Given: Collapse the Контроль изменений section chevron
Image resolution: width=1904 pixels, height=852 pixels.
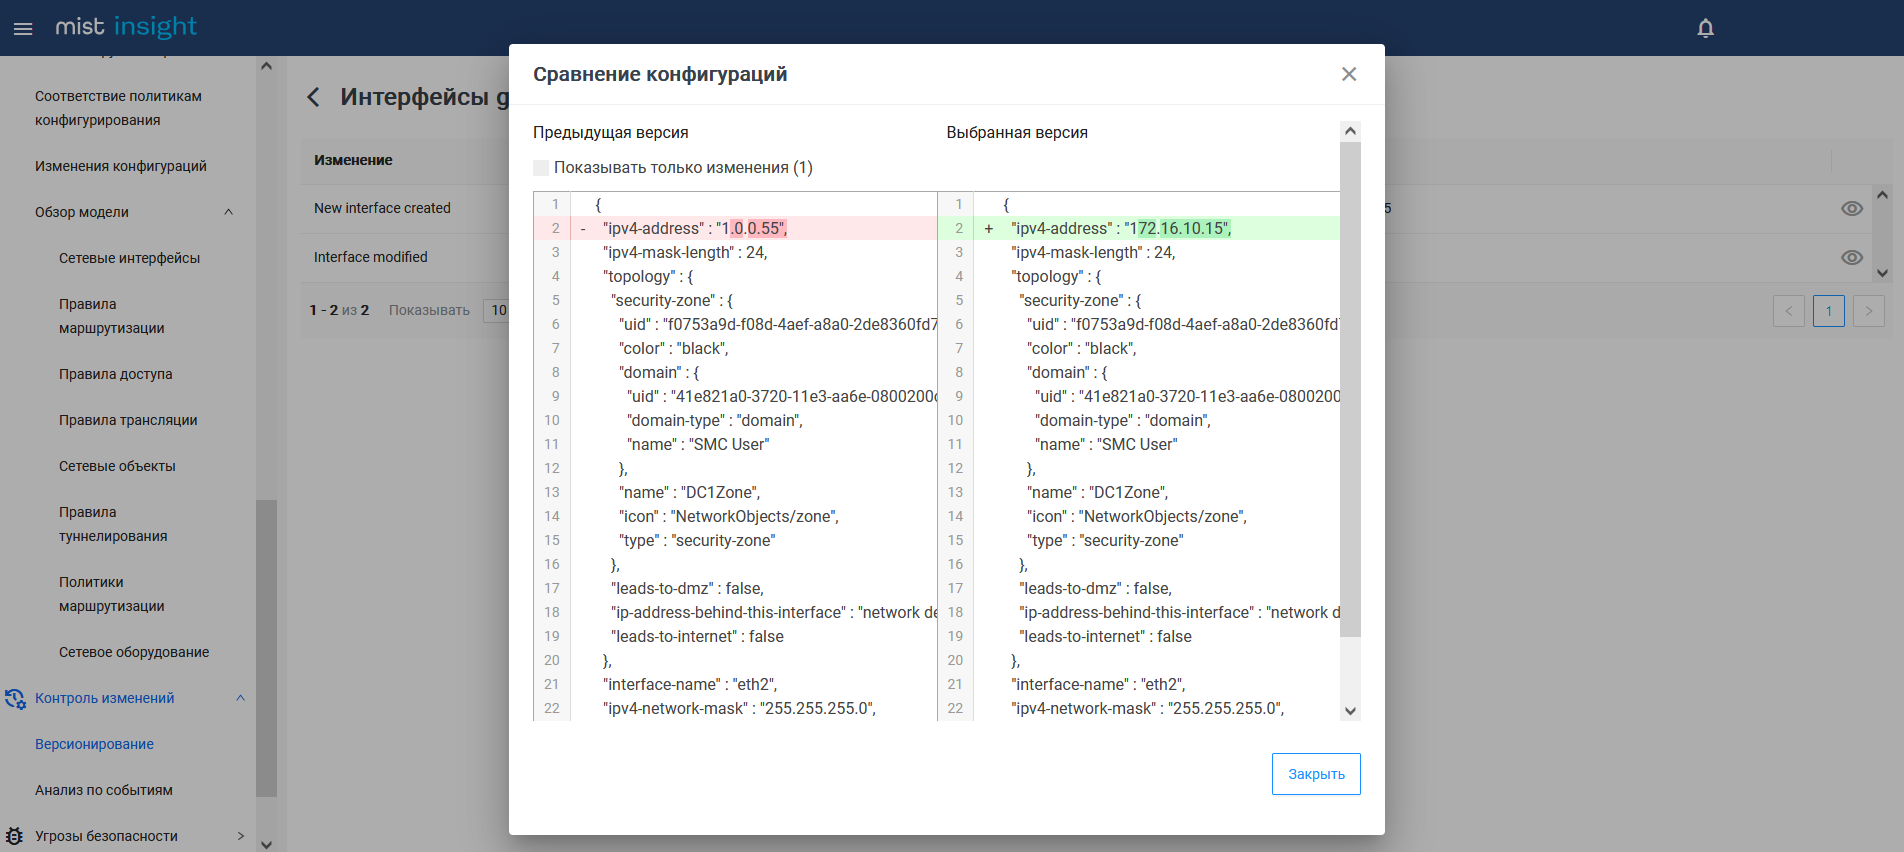Looking at the screenshot, I should (240, 698).
